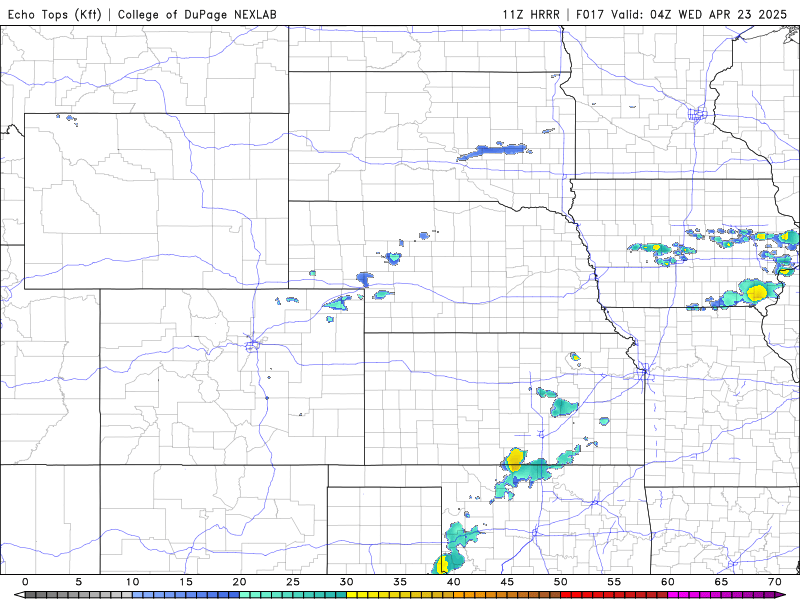Screen dimensions: 800x600
Task: Click the colorbar label "70"
Action: [x=774, y=582]
